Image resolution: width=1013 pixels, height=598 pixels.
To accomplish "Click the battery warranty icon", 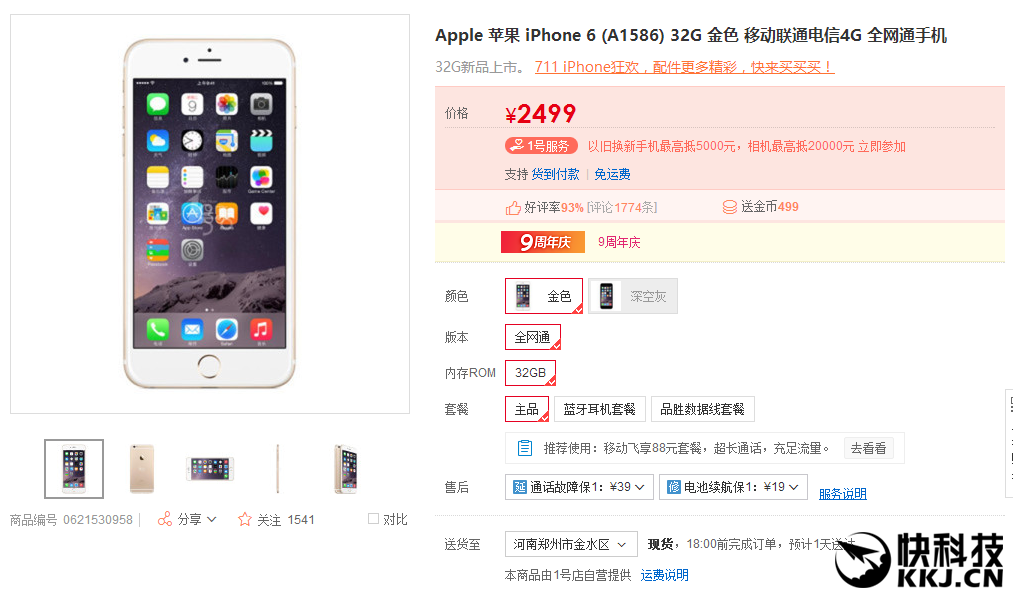I will [x=674, y=487].
